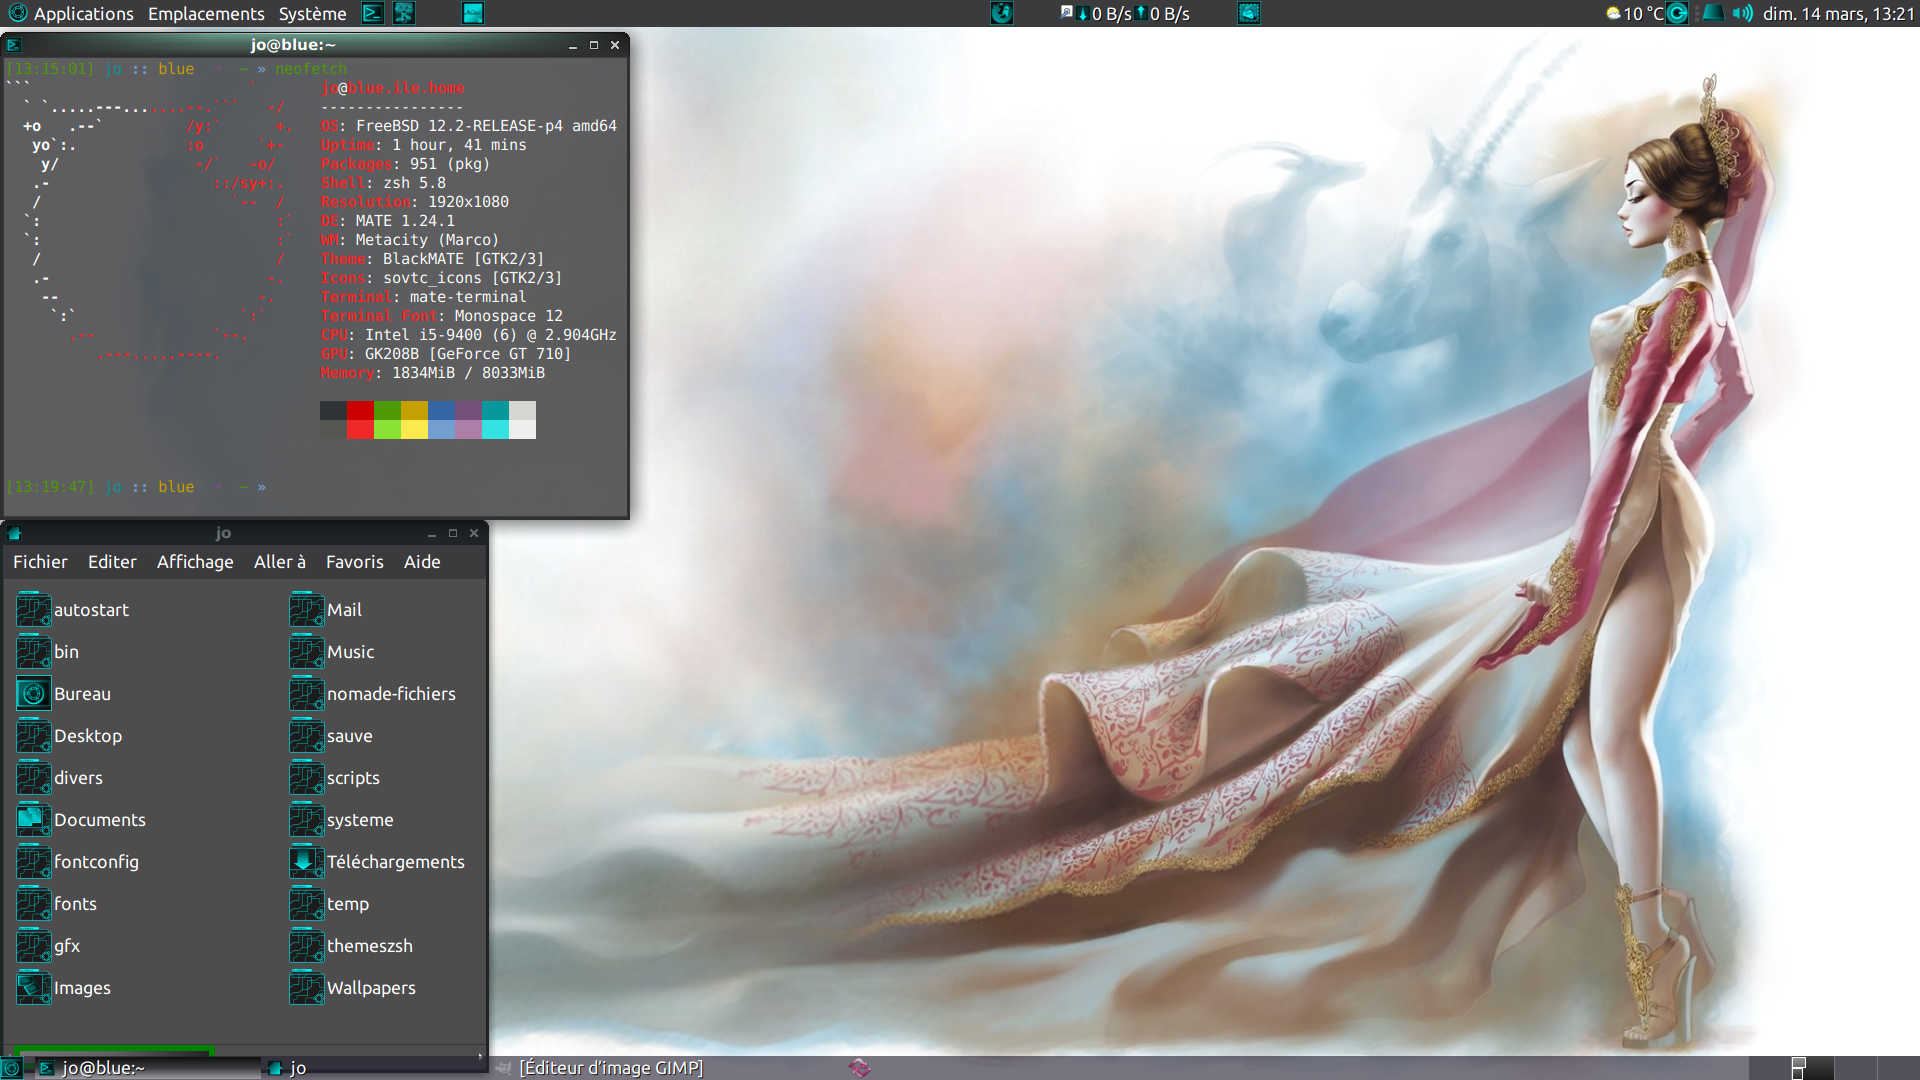Click the volume speaker icon in panel
This screenshot has width=1920, height=1080.
click(1743, 13)
